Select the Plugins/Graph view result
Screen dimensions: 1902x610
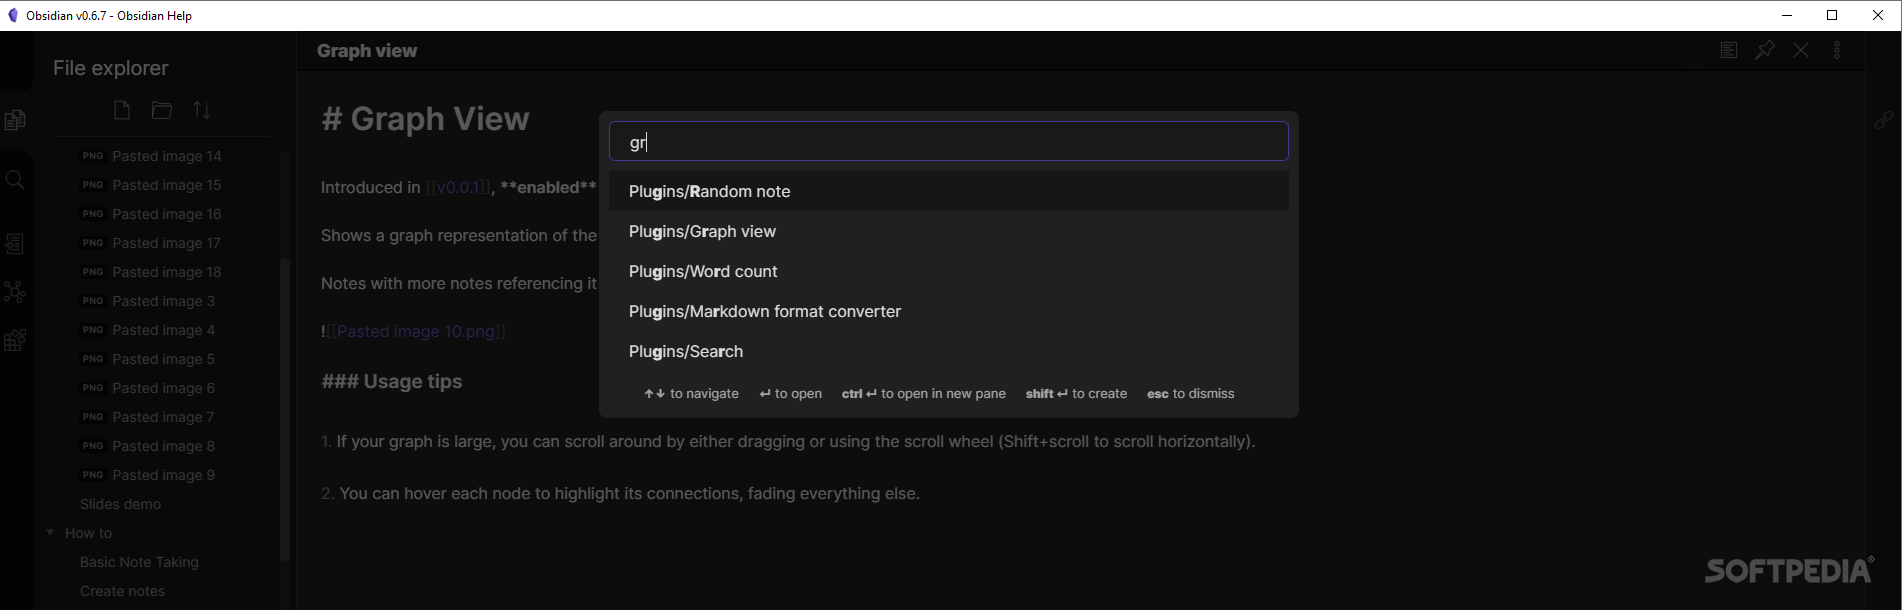pos(949,231)
